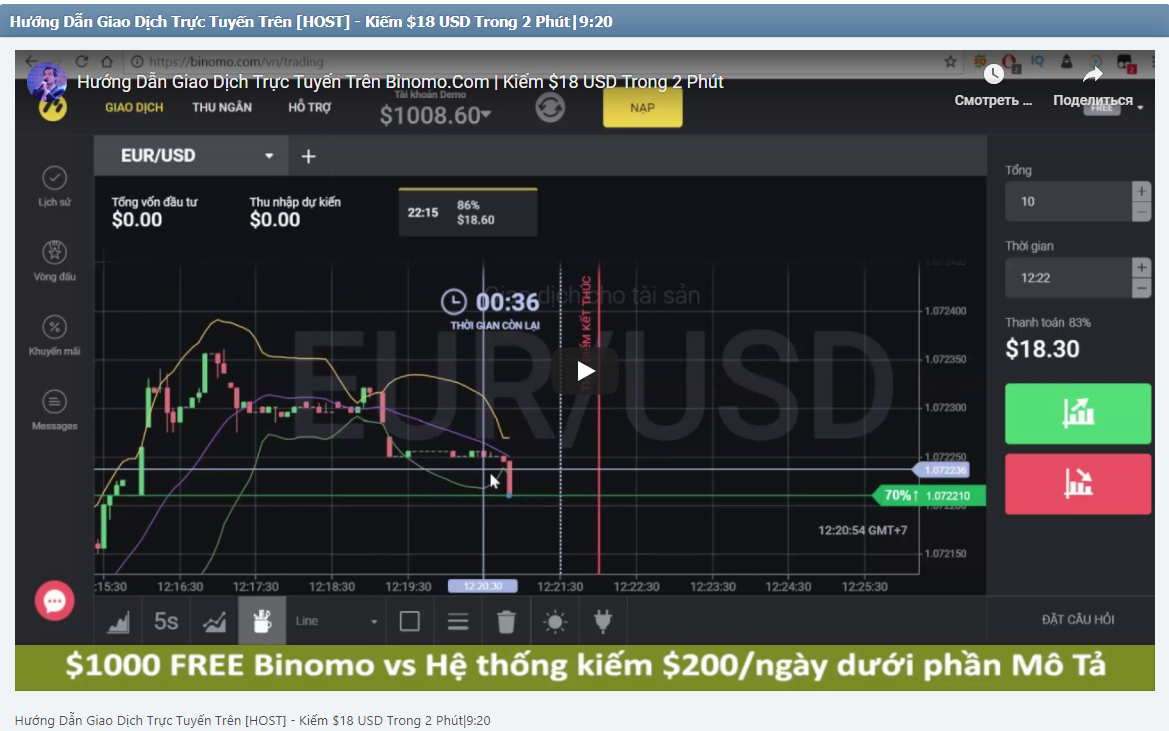Open the Khuyến mãi promotions panel
Screen dimensions: 1169x731
53,332
